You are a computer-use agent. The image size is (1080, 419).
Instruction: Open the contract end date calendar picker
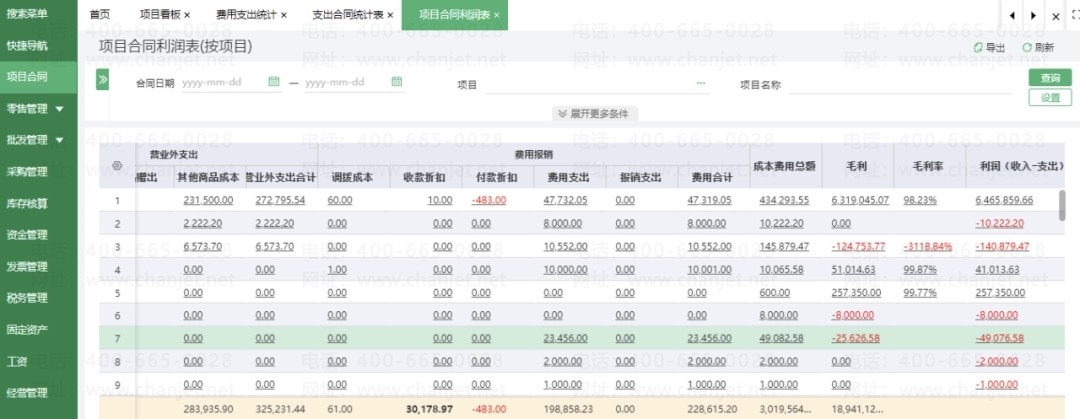(397, 82)
